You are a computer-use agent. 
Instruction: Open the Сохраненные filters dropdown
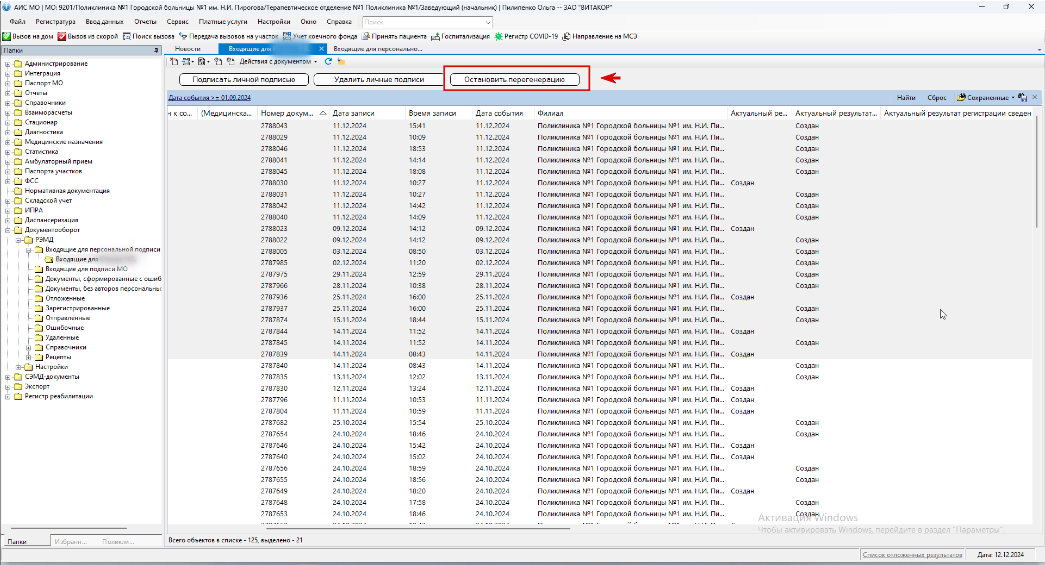(986, 97)
